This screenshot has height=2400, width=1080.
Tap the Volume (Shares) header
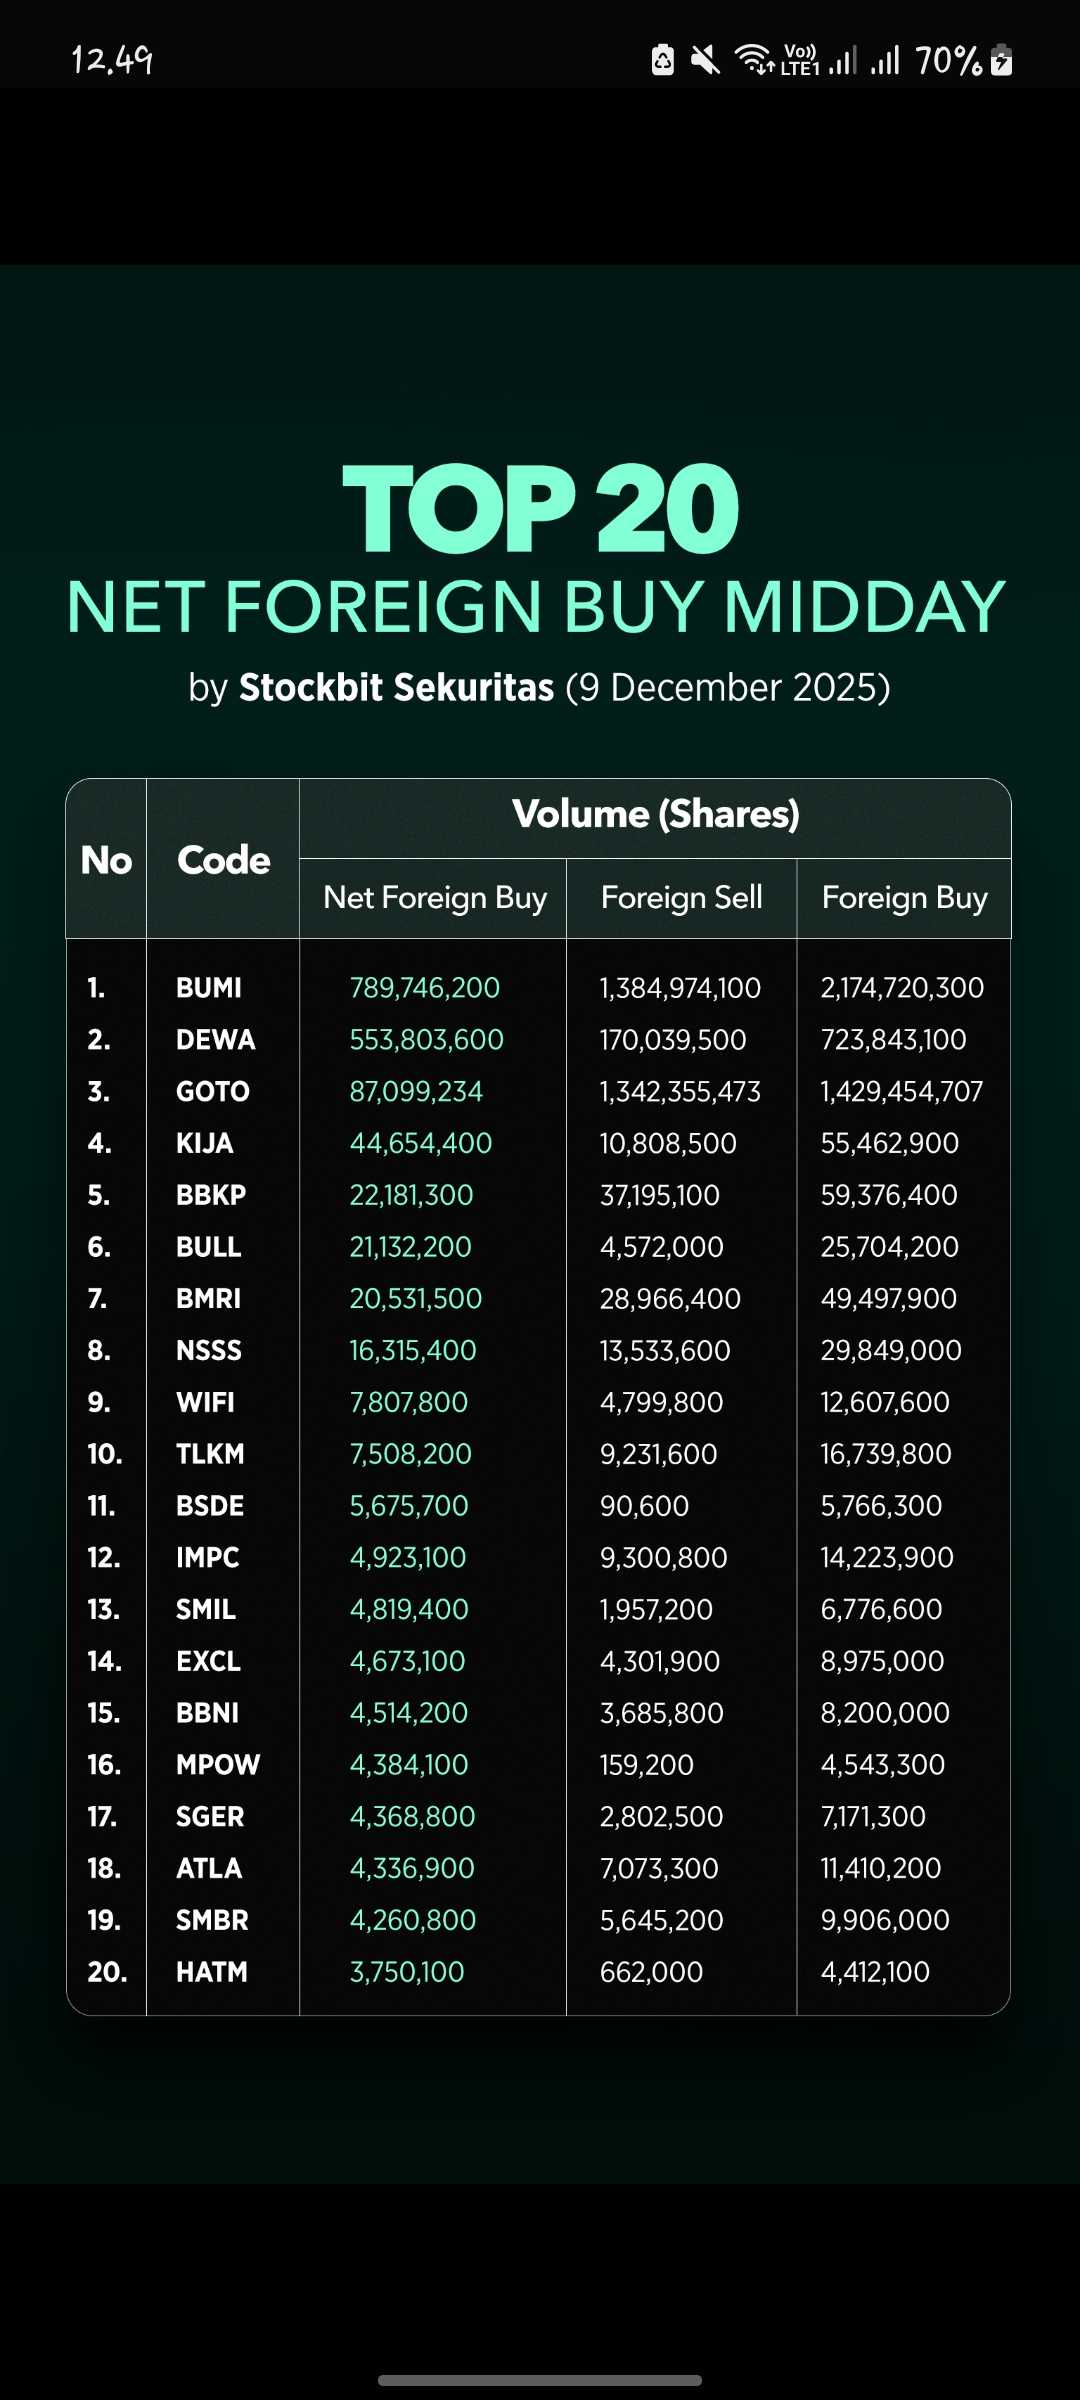655,815
